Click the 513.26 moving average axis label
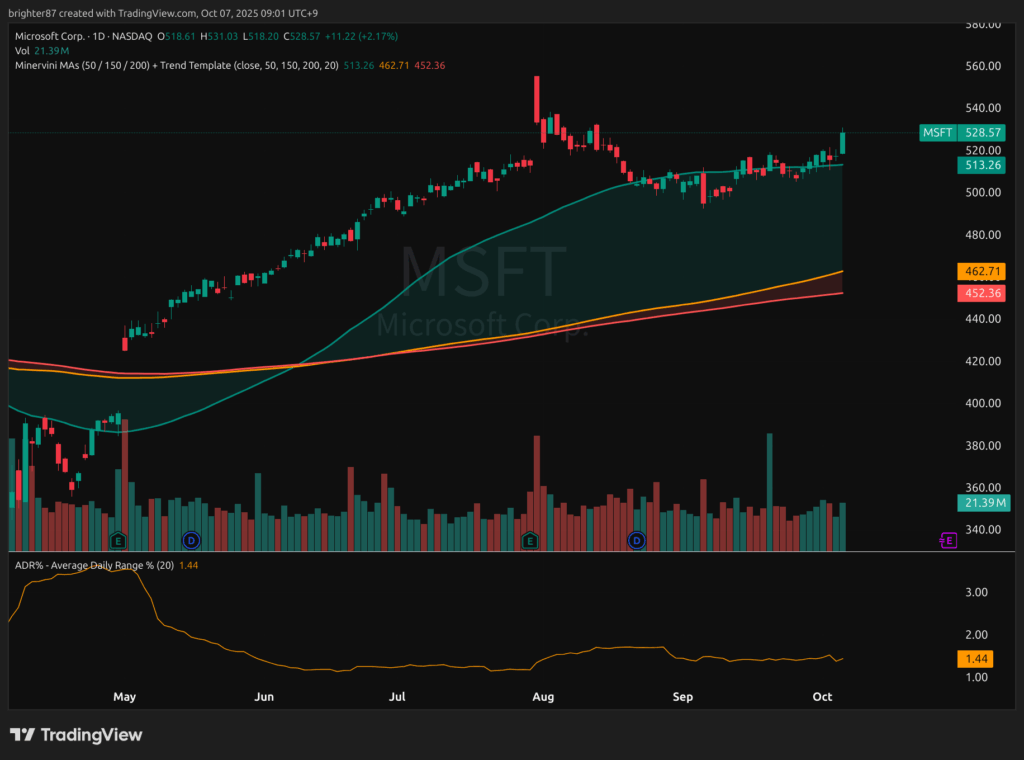1024x760 pixels. coord(984,164)
